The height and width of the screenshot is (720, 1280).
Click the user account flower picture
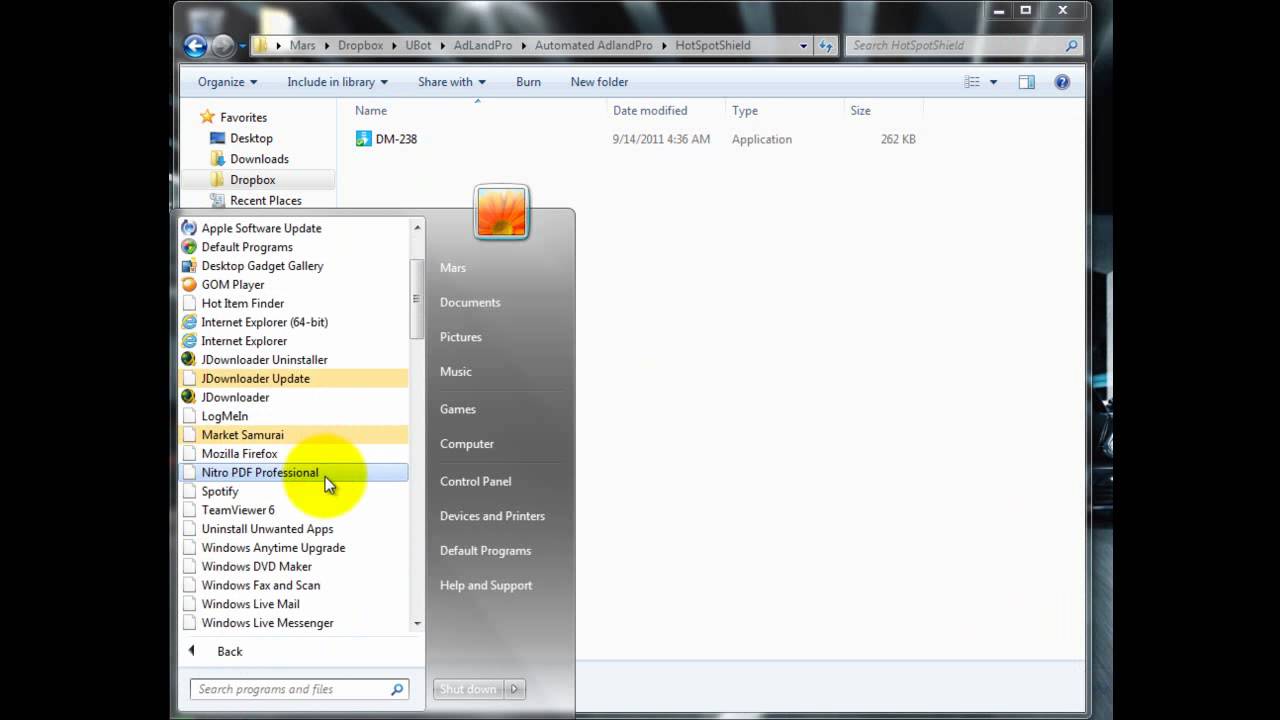tap(501, 212)
